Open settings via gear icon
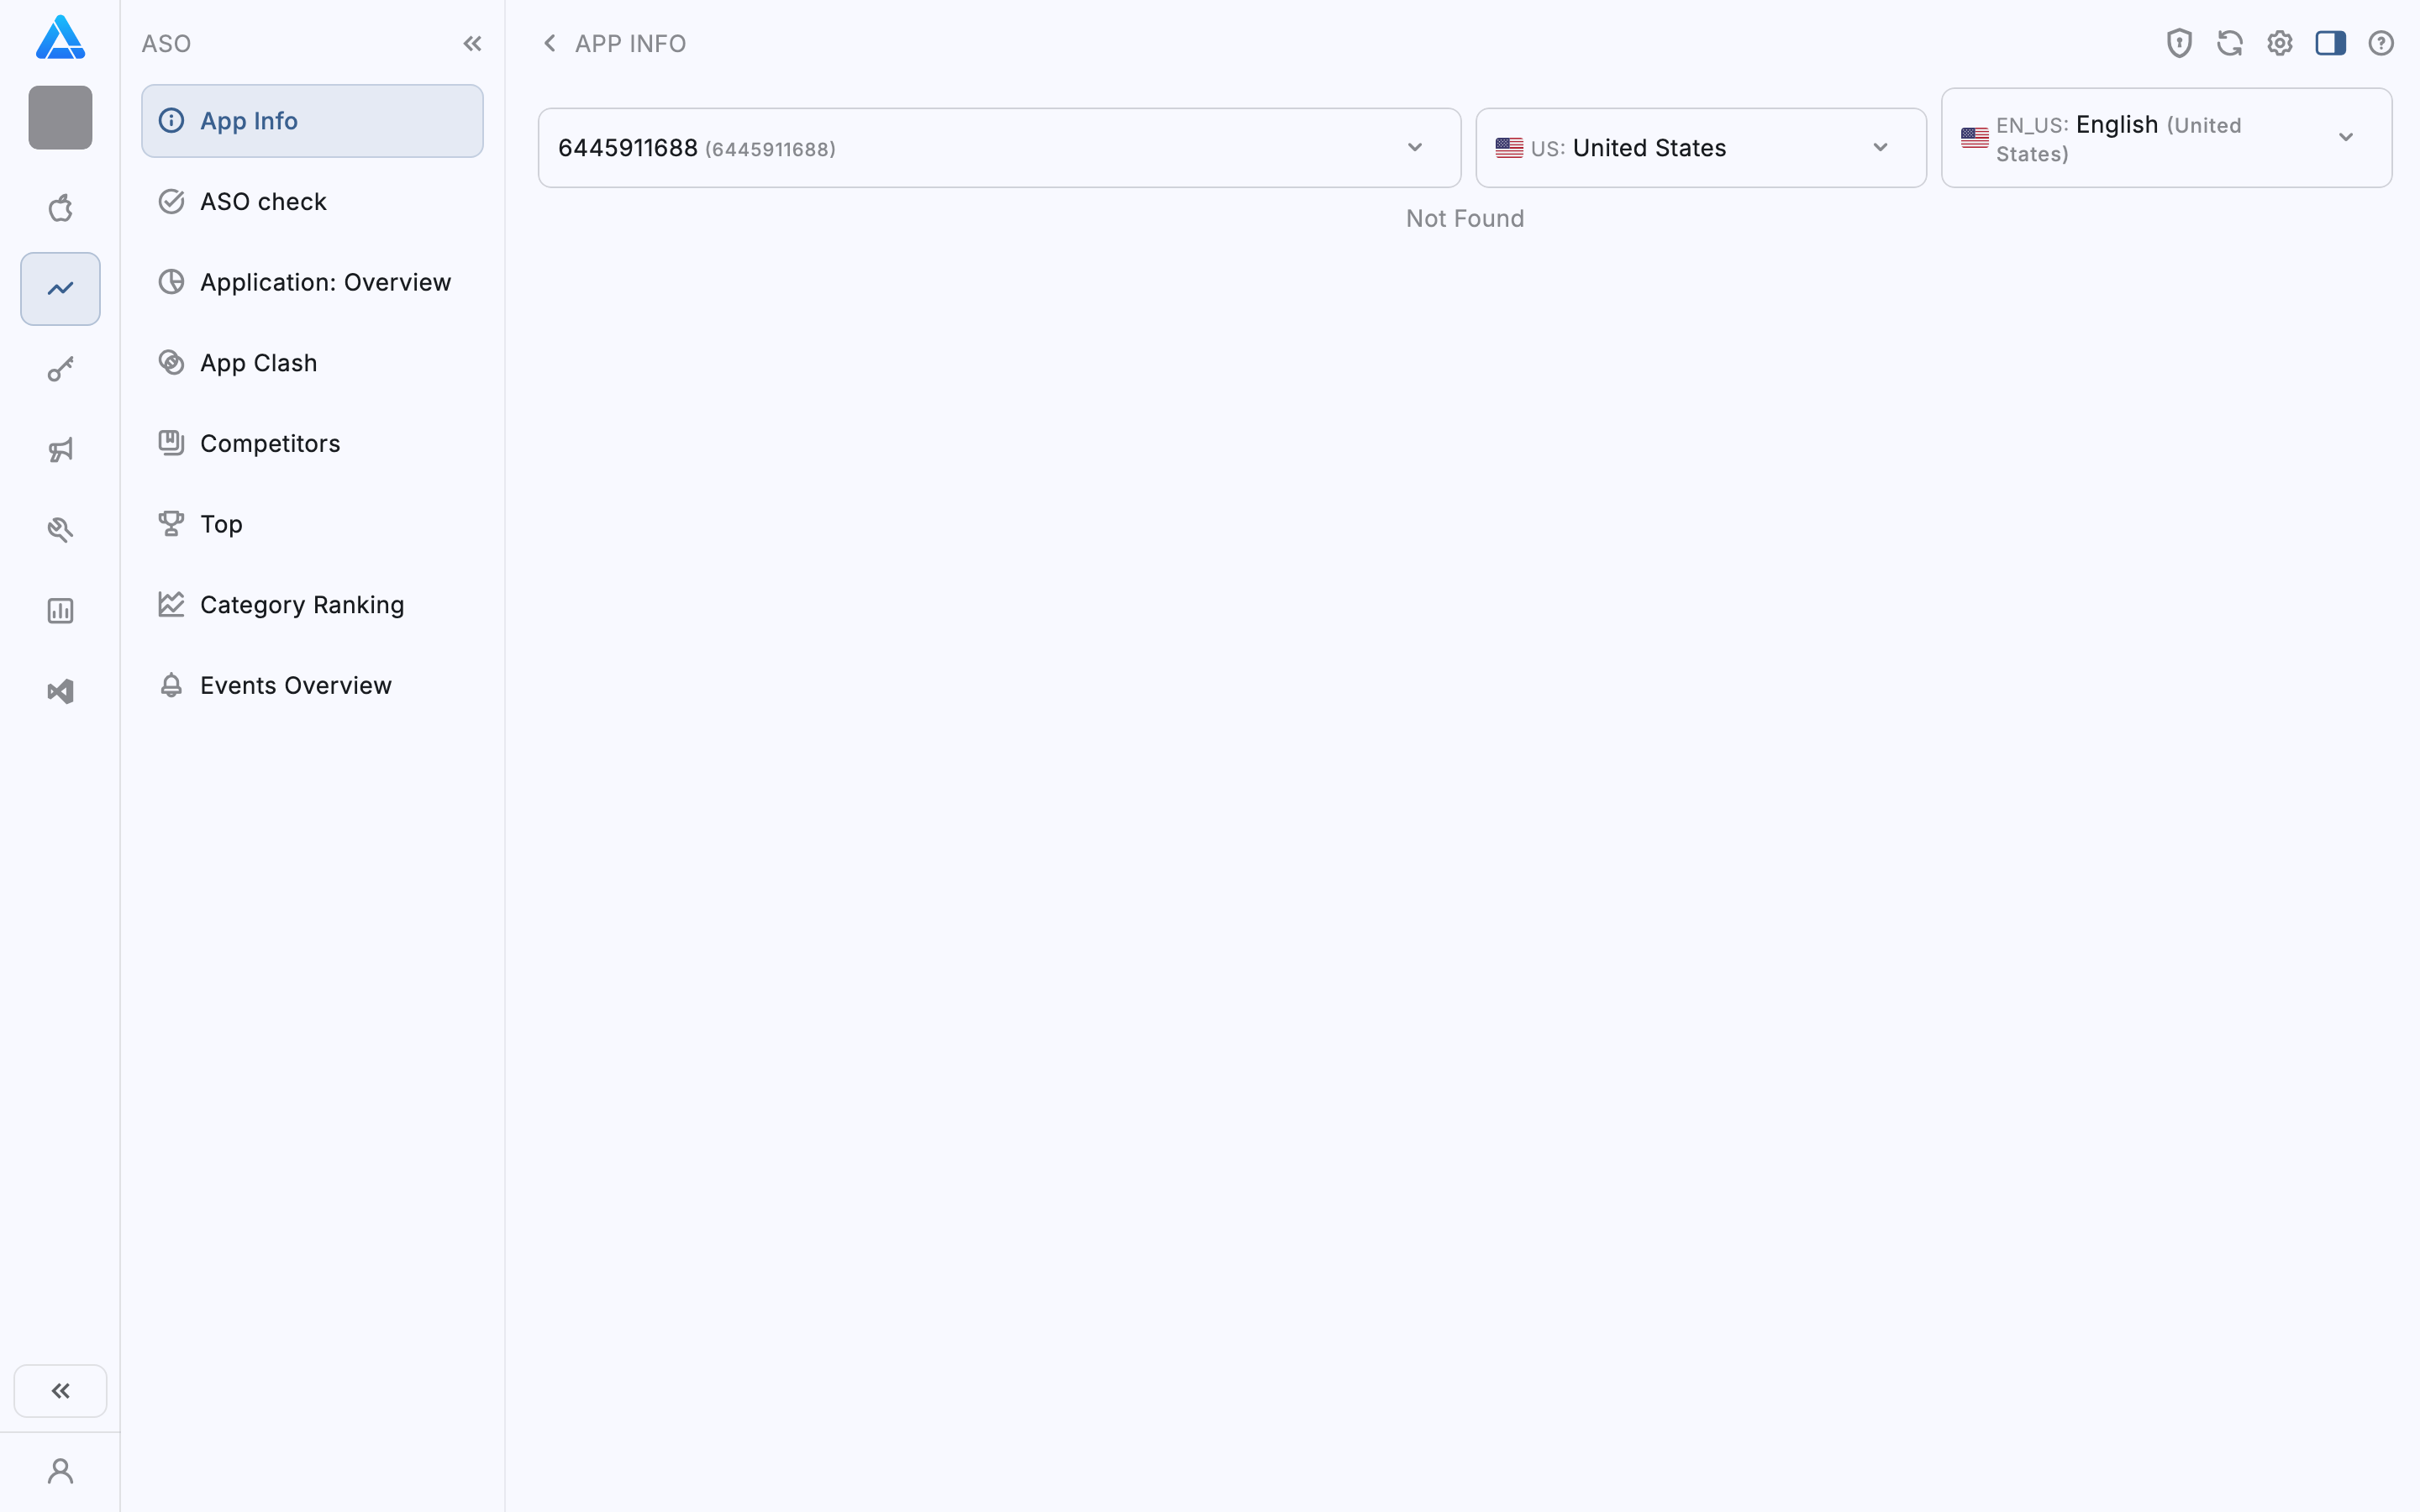 (x=2279, y=43)
